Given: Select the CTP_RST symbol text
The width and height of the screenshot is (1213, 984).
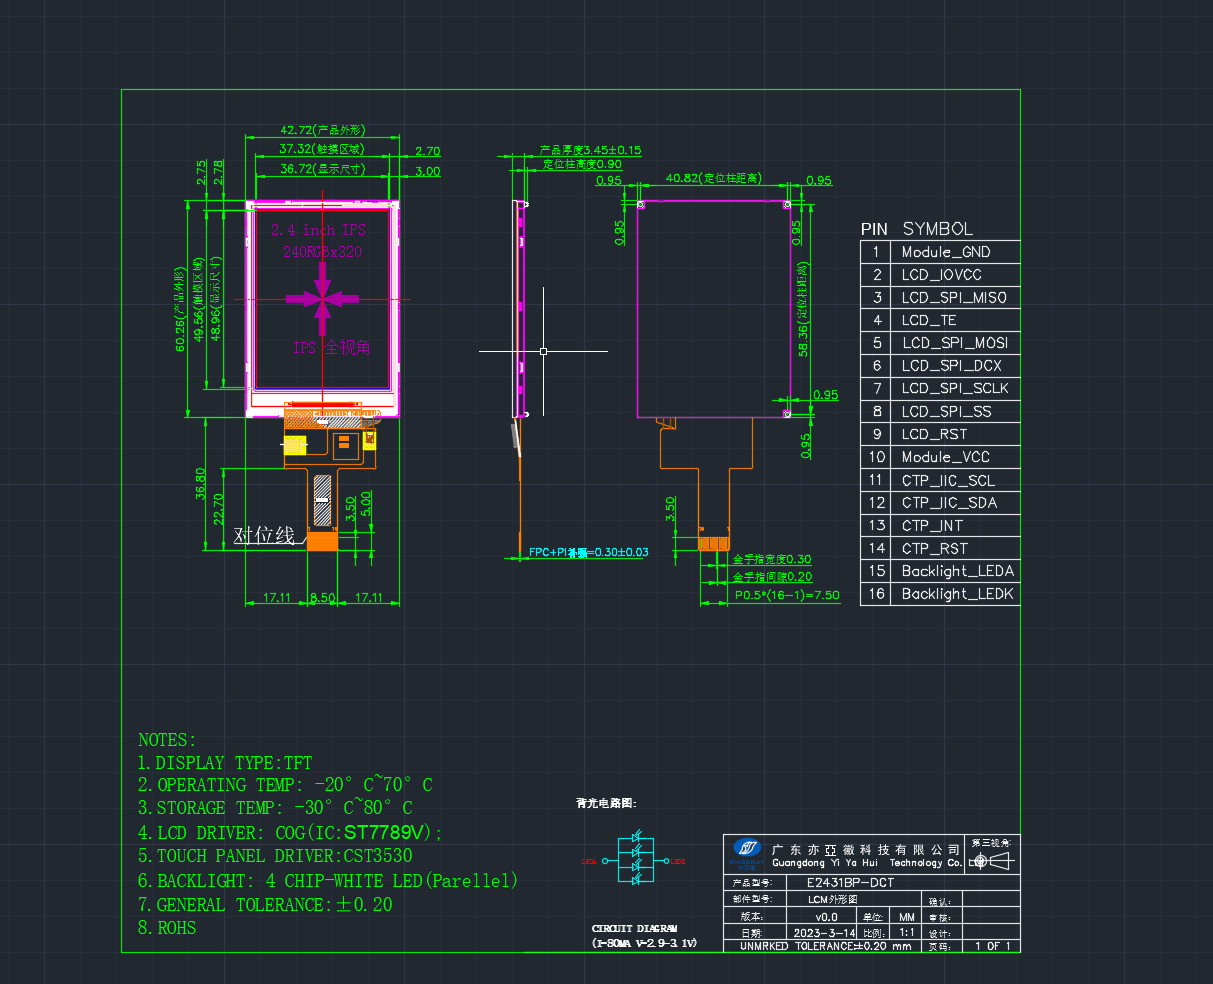Looking at the screenshot, I should point(934,548).
